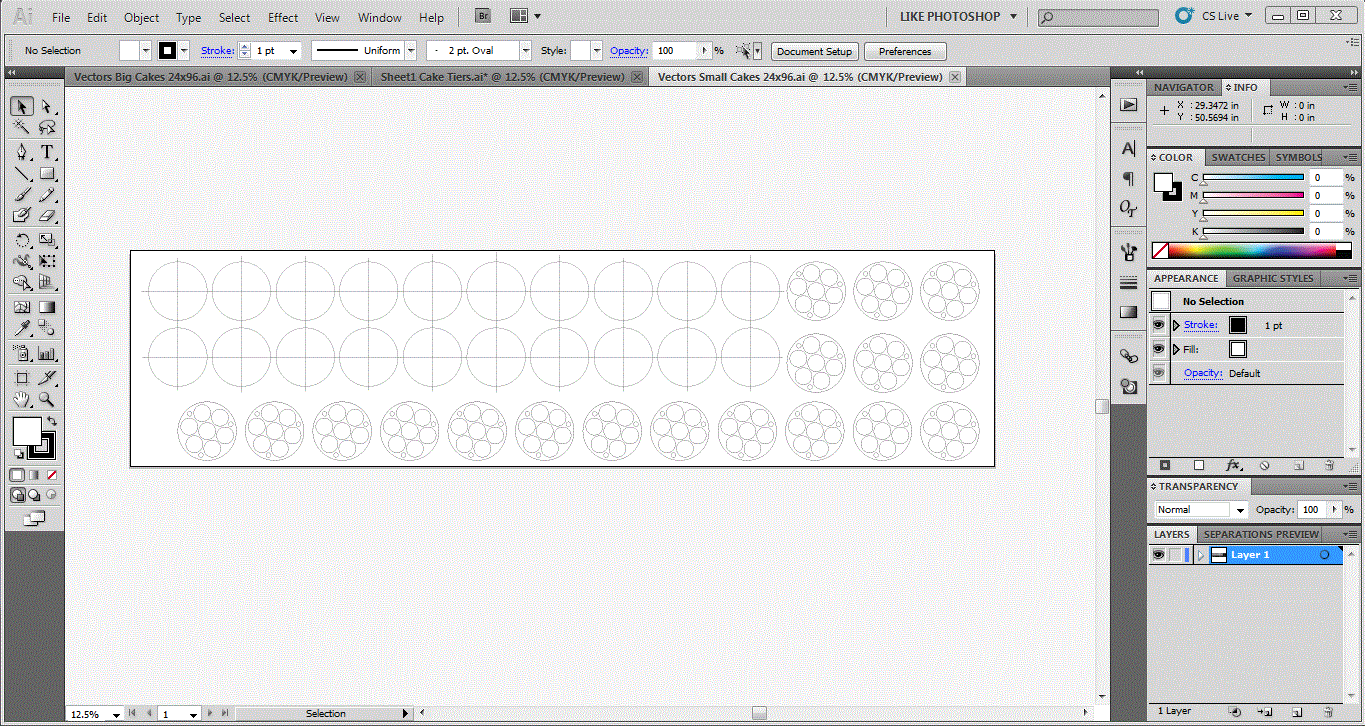Image resolution: width=1365 pixels, height=726 pixels.
Task: Switch to Vectors Big Cakes 24x96.ai tab
Action: pyautogui.click(x=211, y=77)
